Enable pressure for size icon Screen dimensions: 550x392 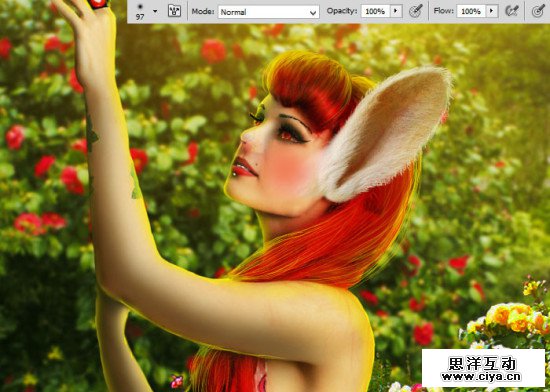(538, 11)
